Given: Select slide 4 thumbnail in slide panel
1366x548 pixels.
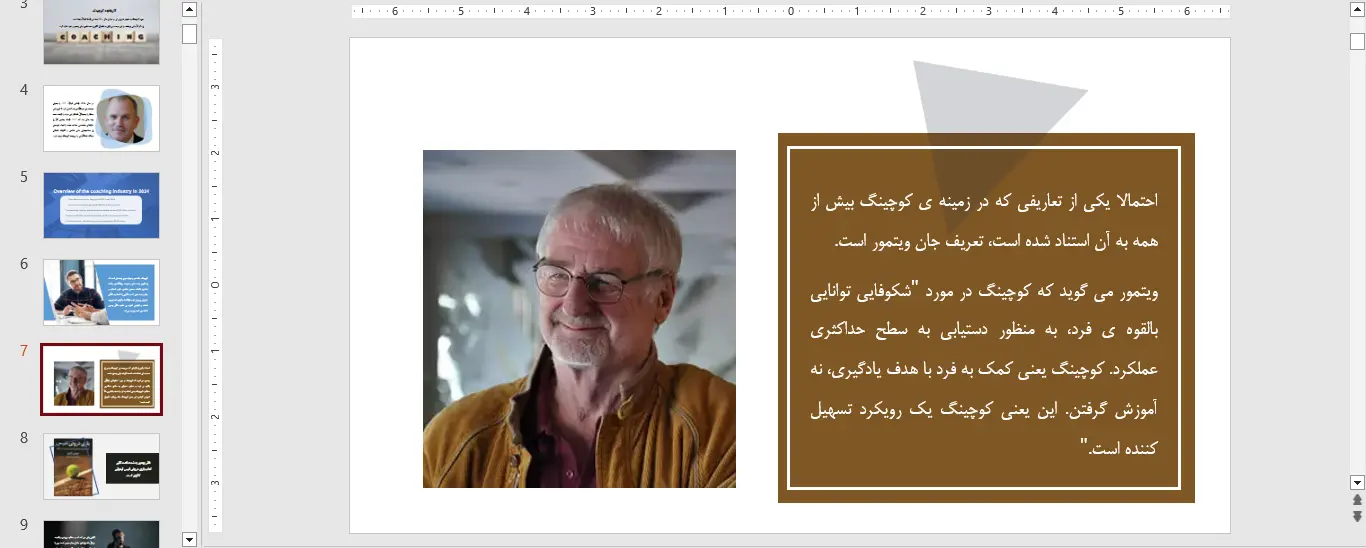Looking at the screenshot, I should 101,118.
